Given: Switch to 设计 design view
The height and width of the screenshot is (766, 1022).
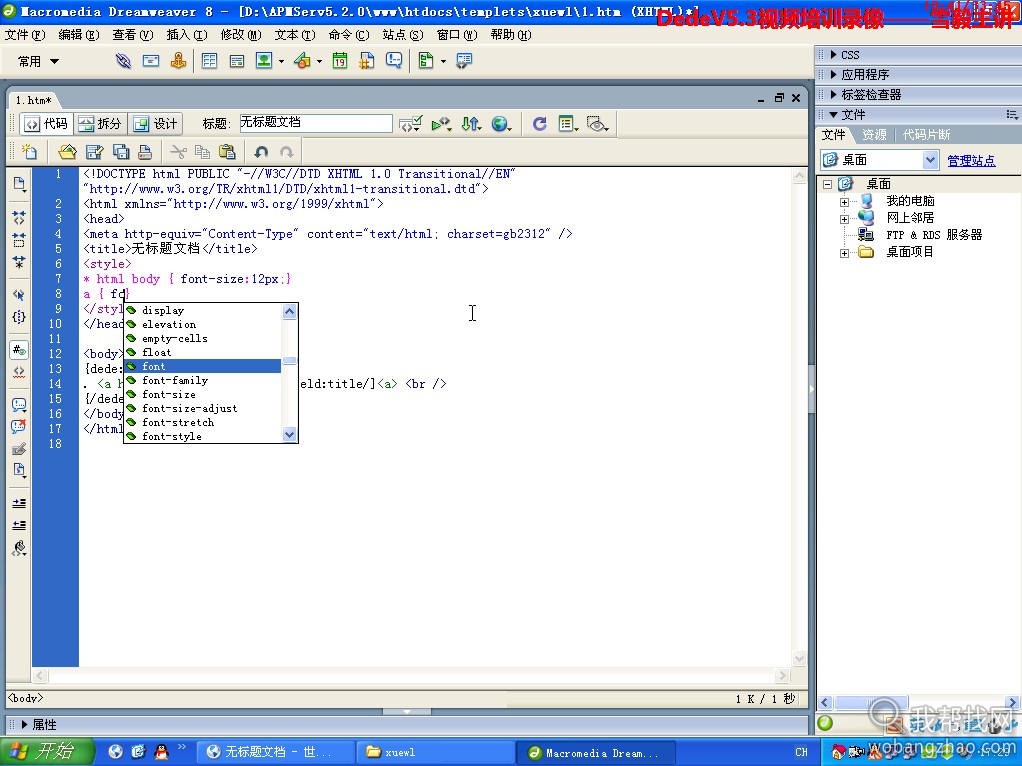Looking at the screenshot, I should (x=154, y=123).
